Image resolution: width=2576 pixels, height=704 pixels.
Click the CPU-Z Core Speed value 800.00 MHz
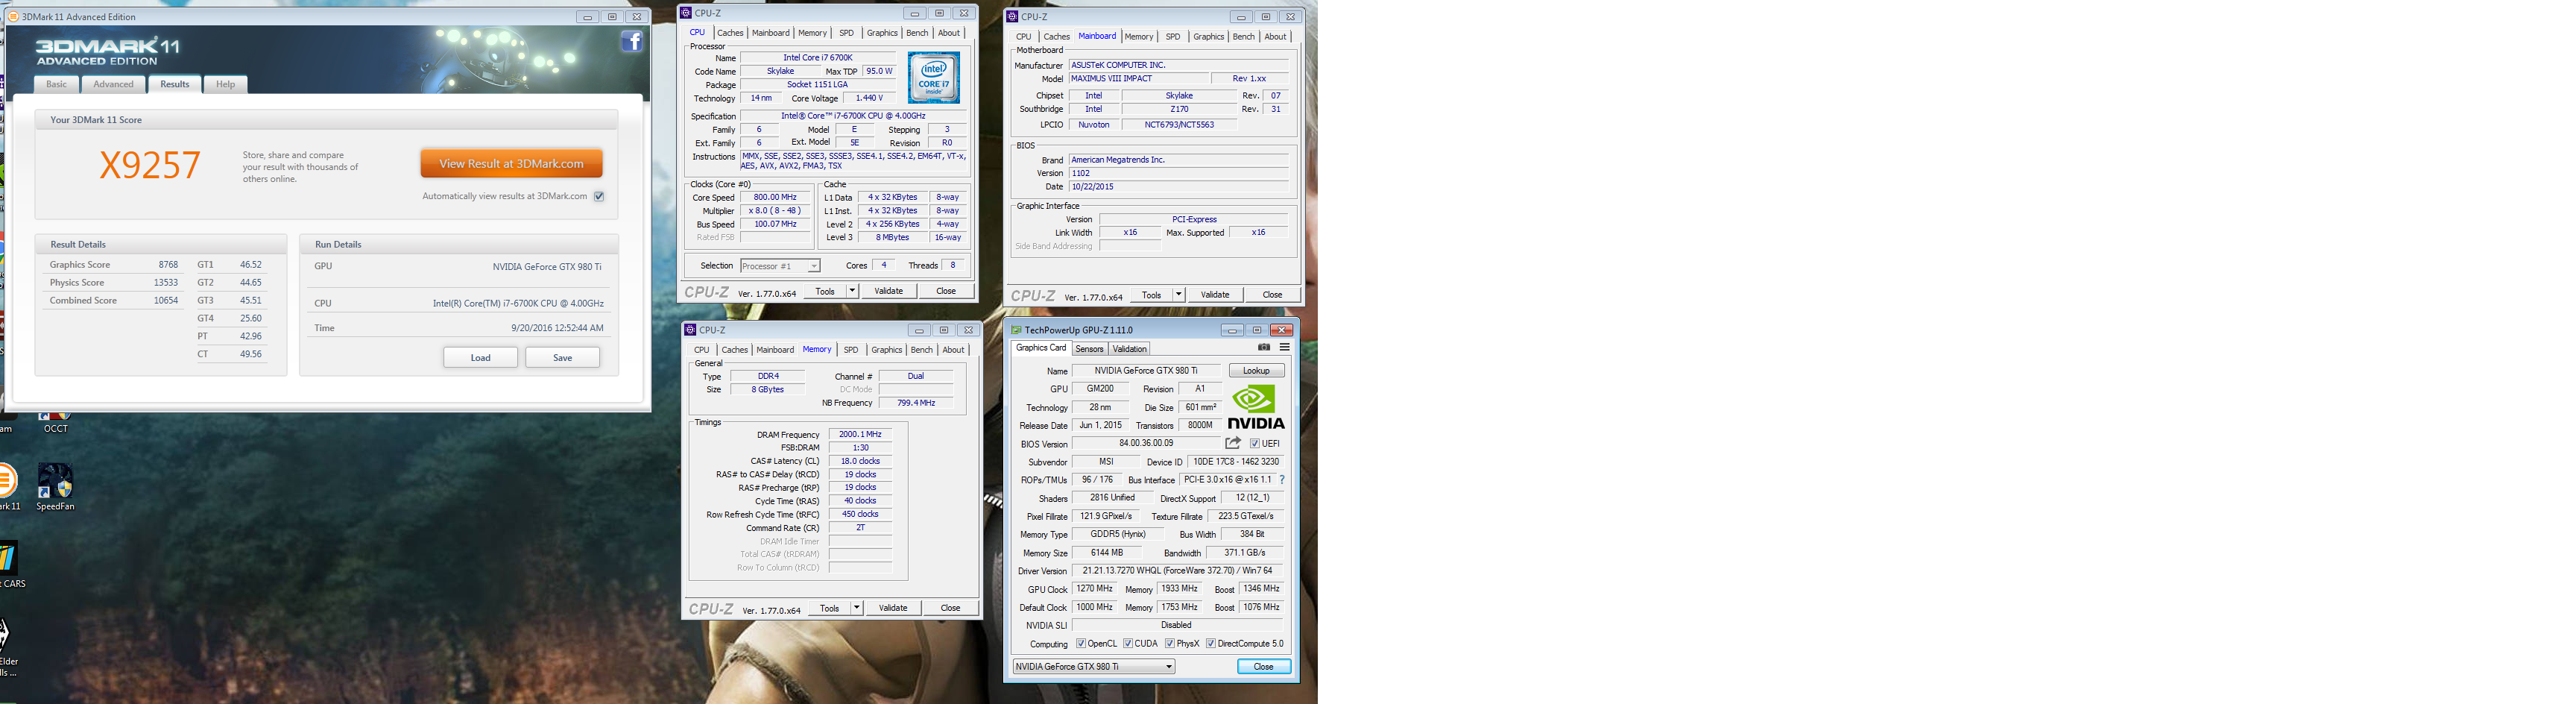776,197
